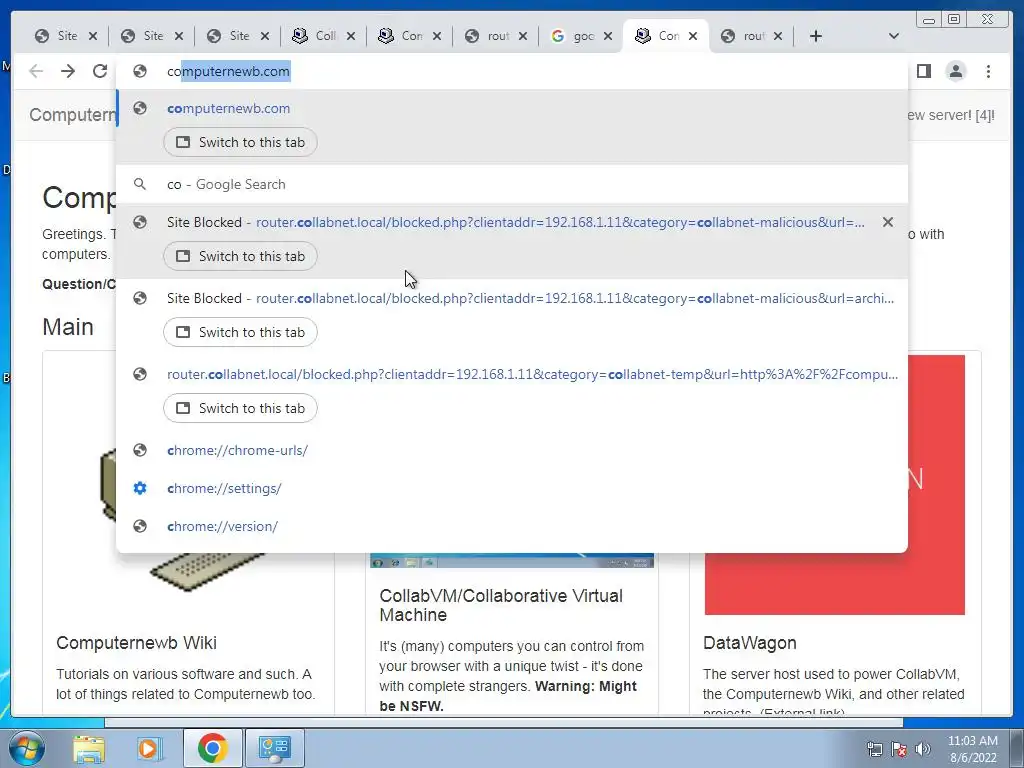Open the Action Center flag icon

899,749
